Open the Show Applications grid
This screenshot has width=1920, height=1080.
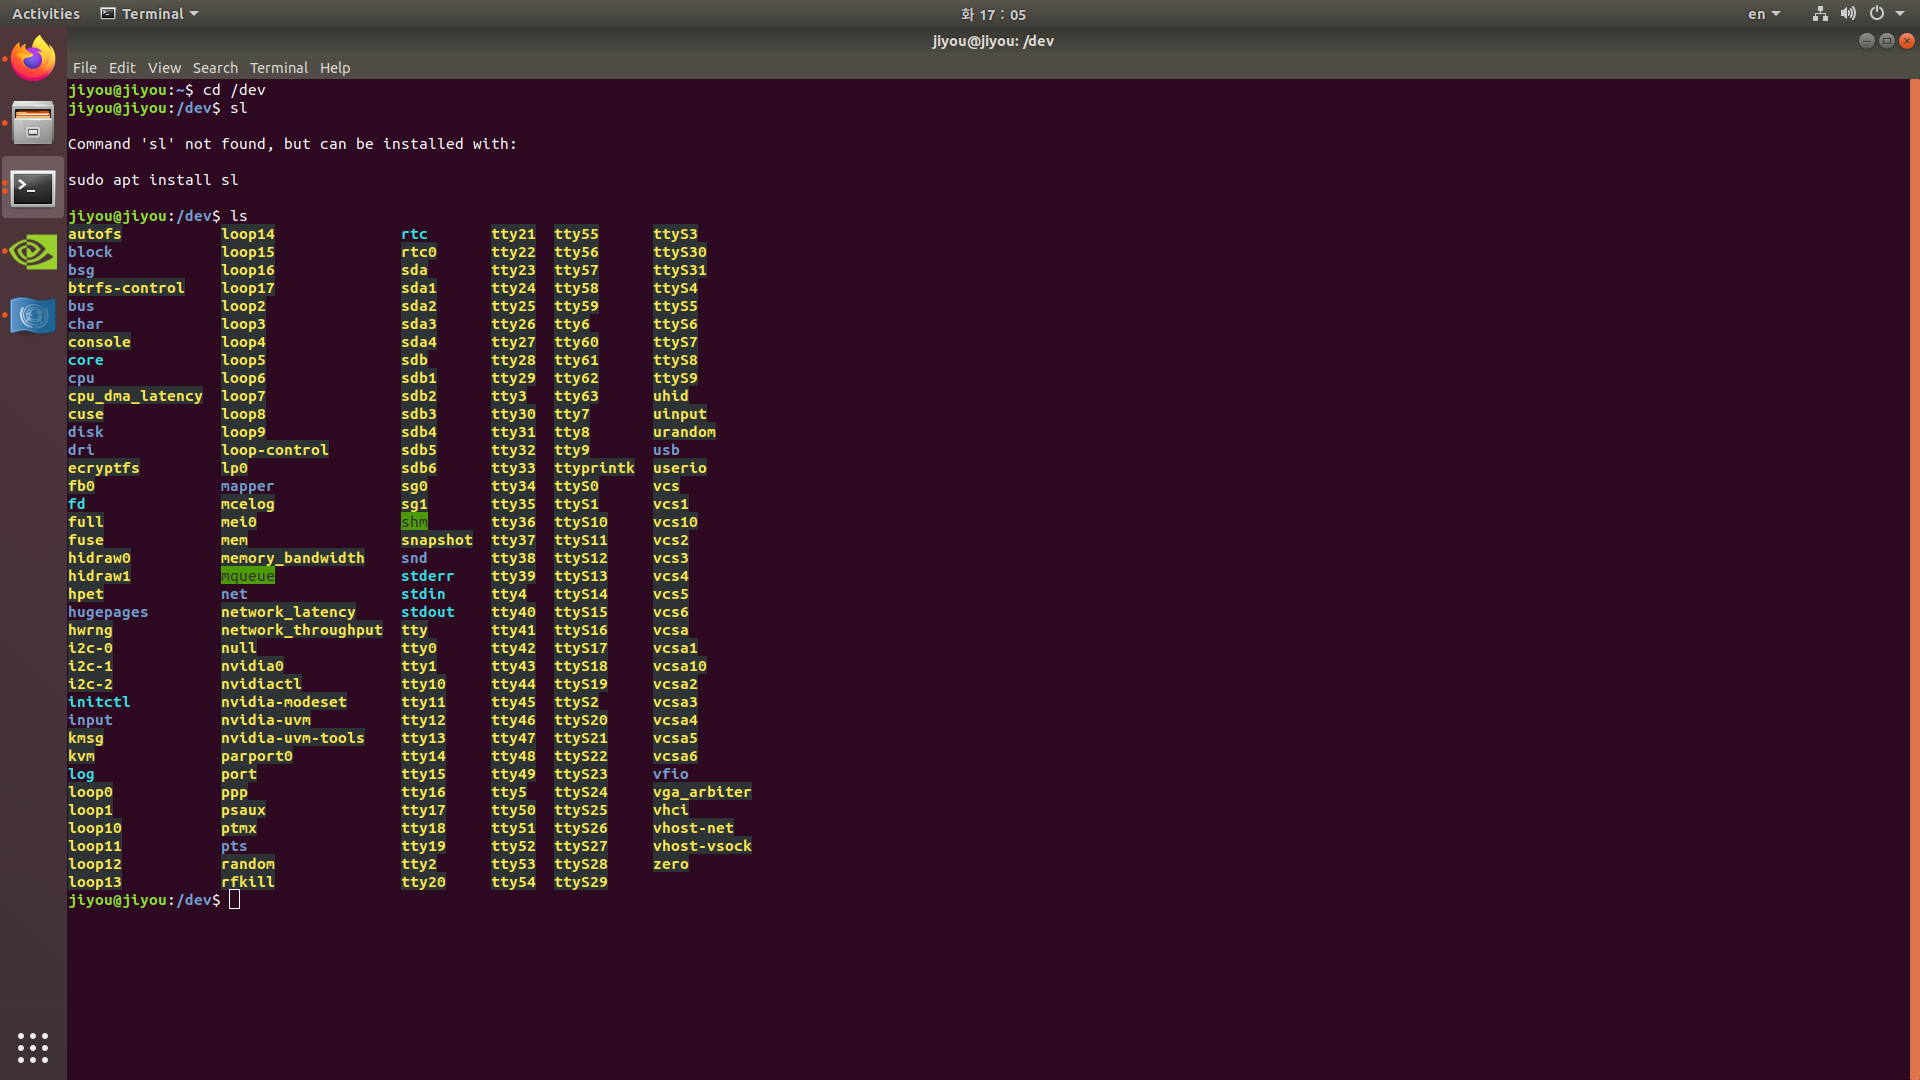33,1047
